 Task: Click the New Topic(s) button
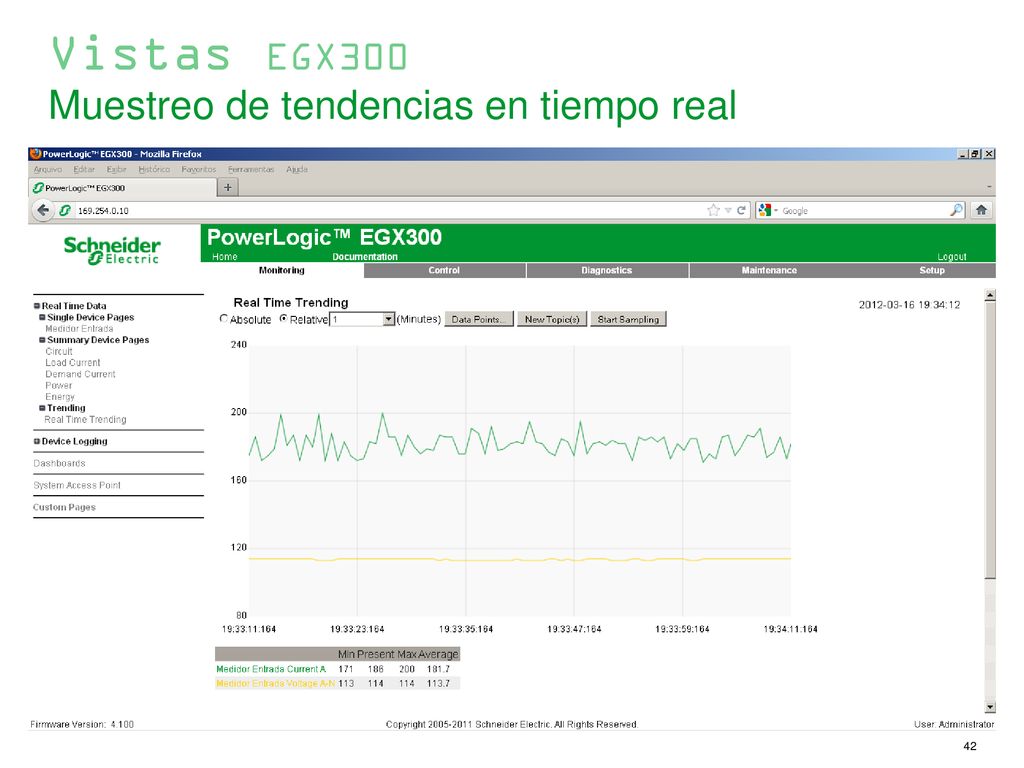[552, 319]
